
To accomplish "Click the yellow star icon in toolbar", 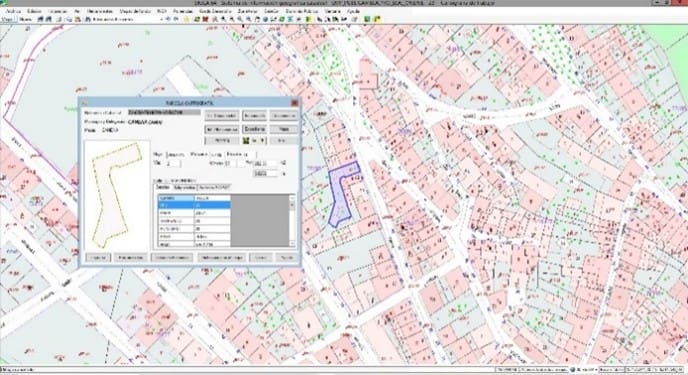I will pyautogui.click(x=186, y=19).
